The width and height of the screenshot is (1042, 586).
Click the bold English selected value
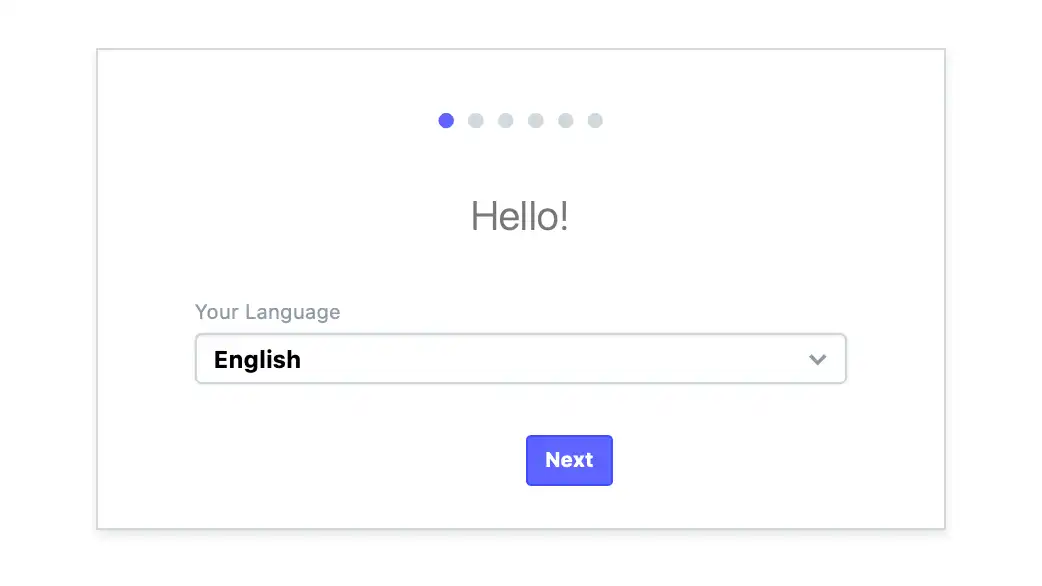pyautogui.click(x=257, y=360)
